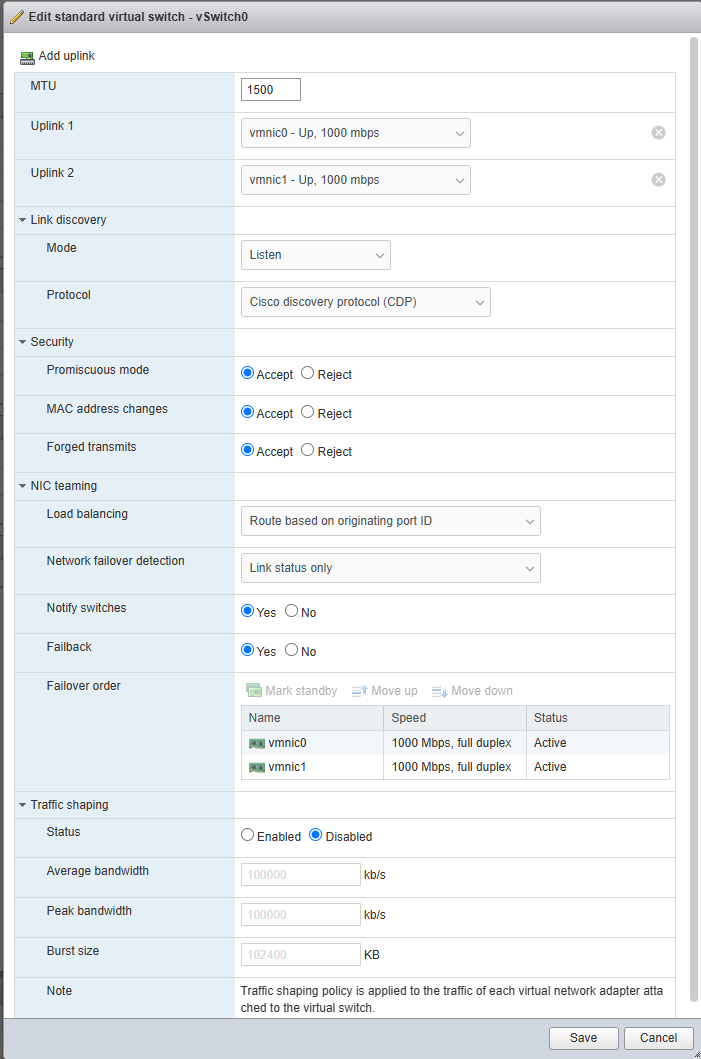Viewport: 701px width, 1059px height.
Task: Open the Link discovery Protocol dropdown
Action: [x=365, y=302]
